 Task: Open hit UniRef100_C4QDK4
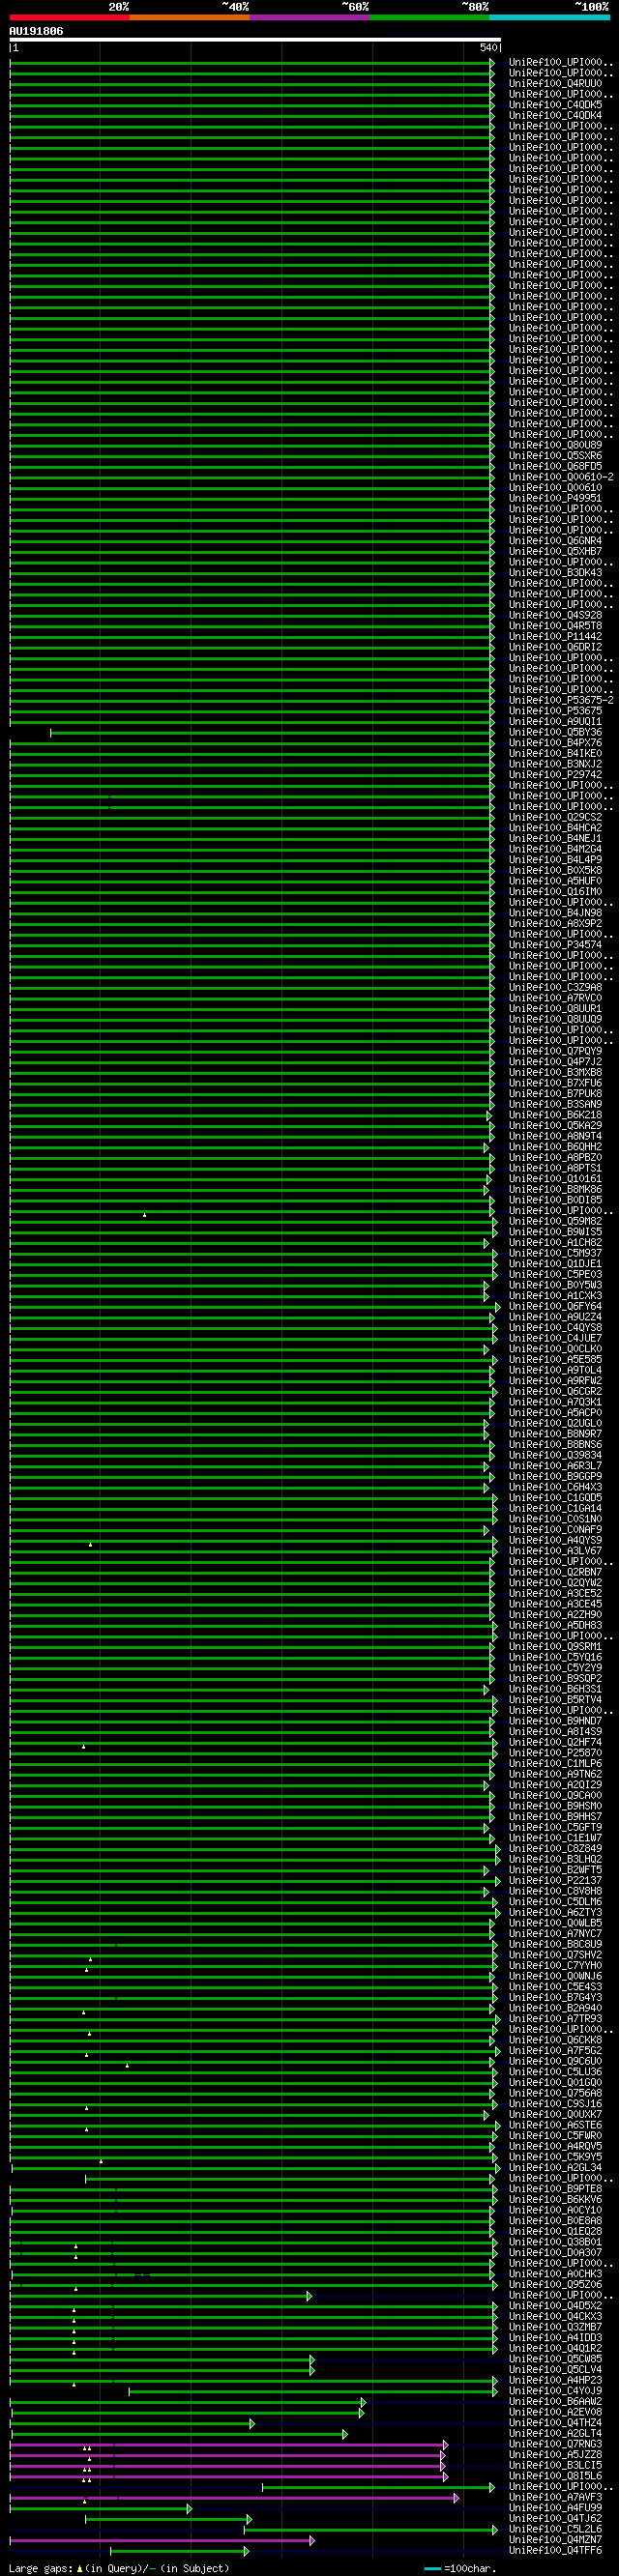(555, 116)
